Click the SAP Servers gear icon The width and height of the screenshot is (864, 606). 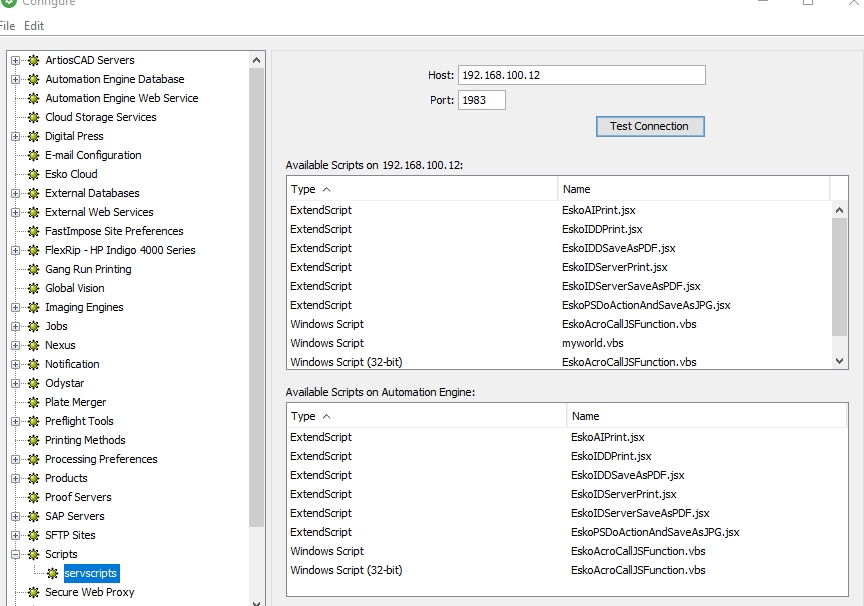pos(34,516)
